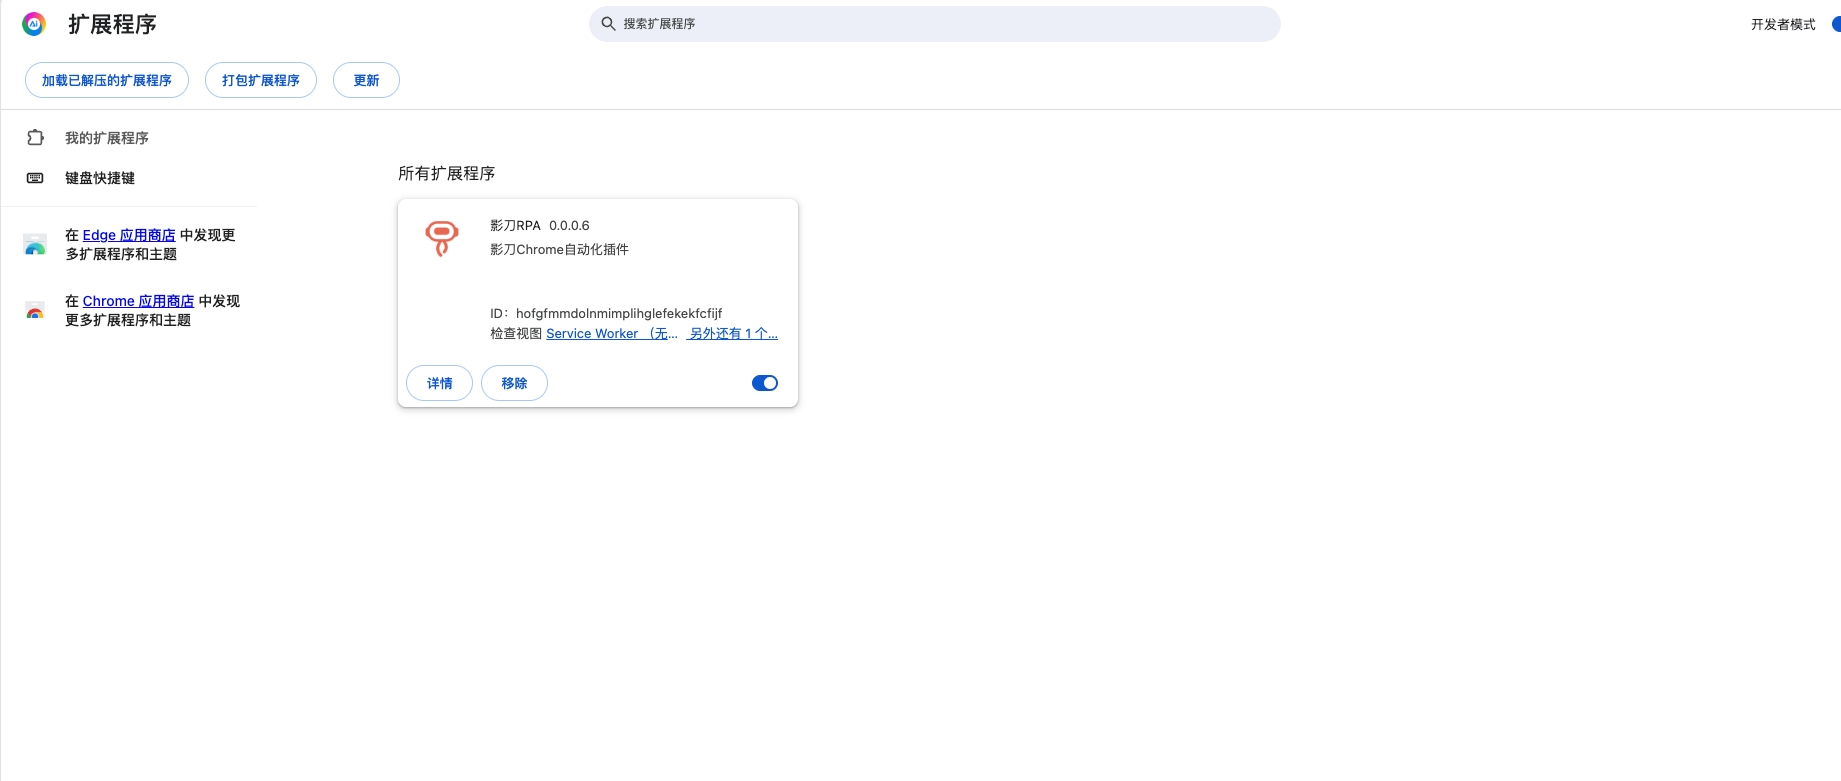Click the 影刀Chrome自动化插件 description text
The image size is (1841, 781).
tap(559, 250)
